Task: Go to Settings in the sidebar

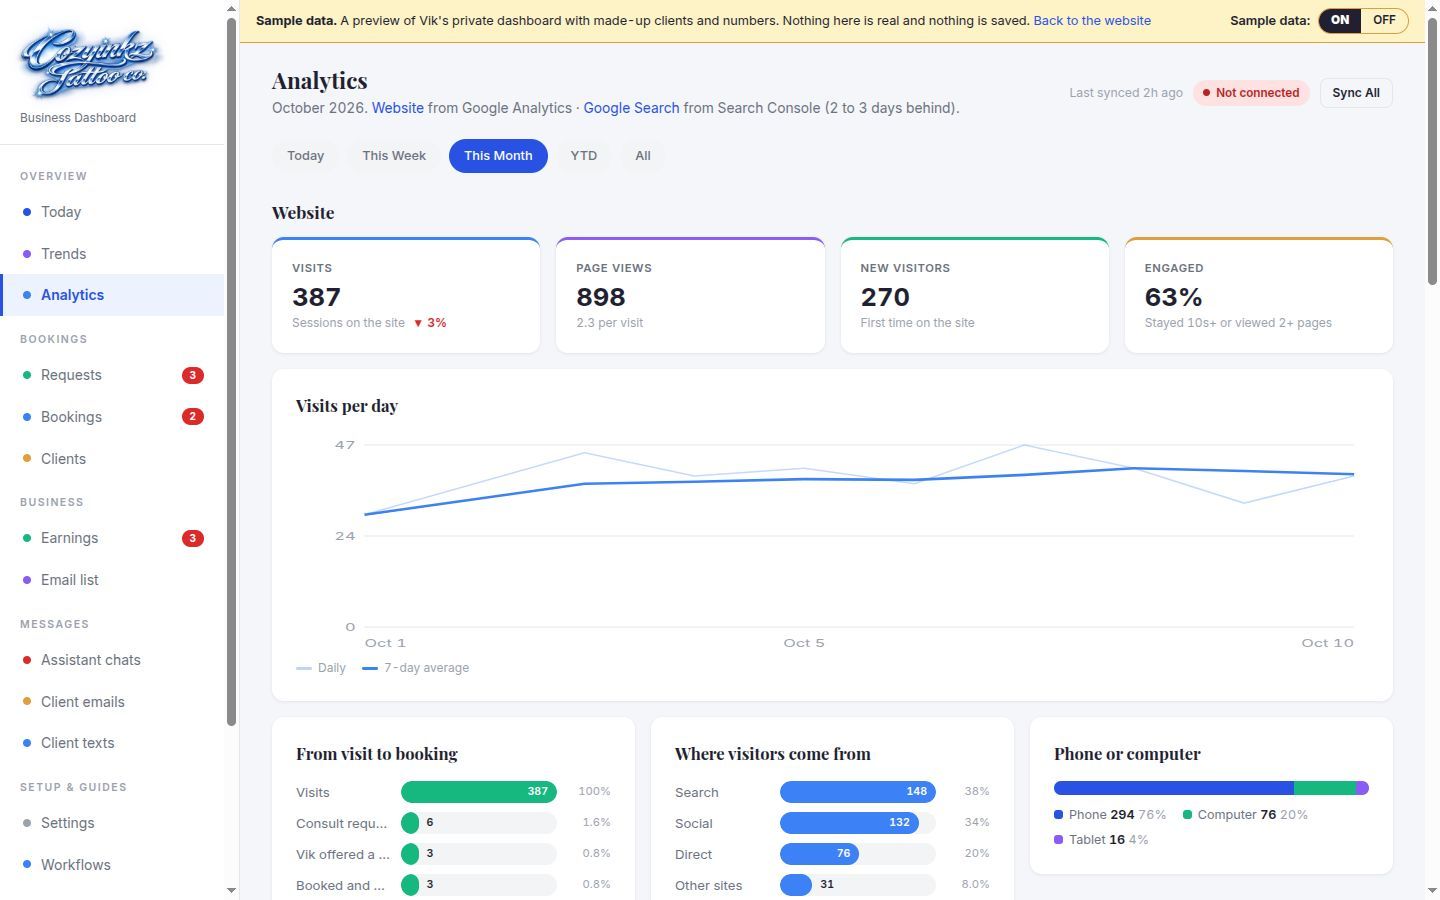Action: point(112,823)
